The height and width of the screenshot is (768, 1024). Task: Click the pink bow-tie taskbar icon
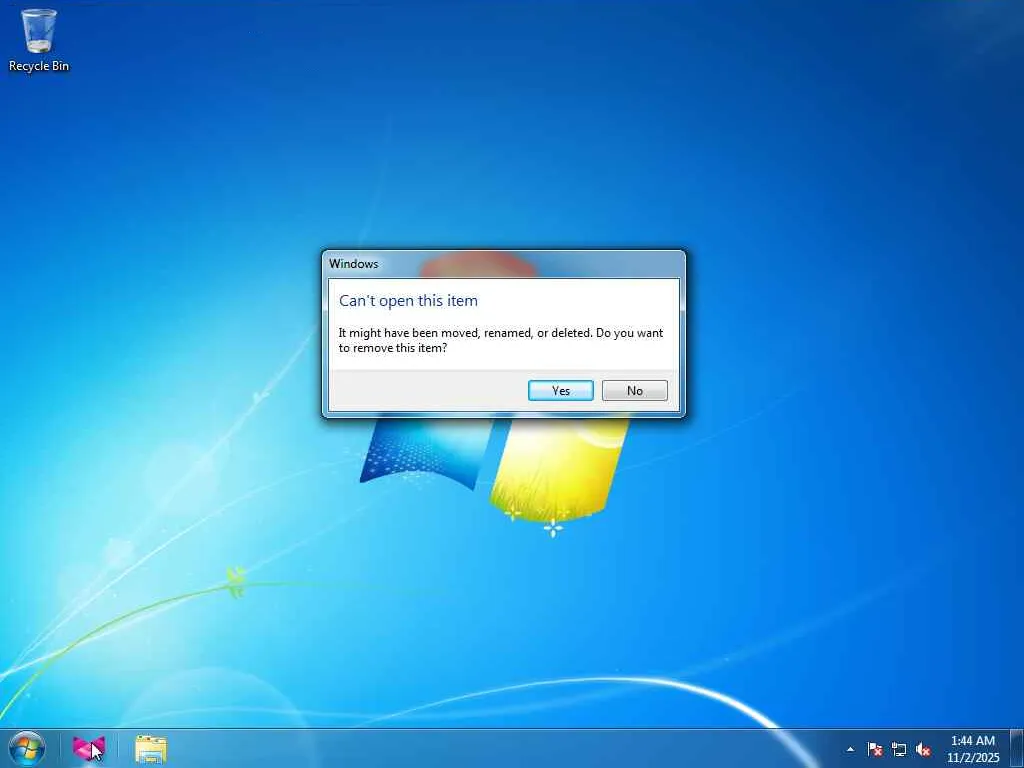coord(88,748)
